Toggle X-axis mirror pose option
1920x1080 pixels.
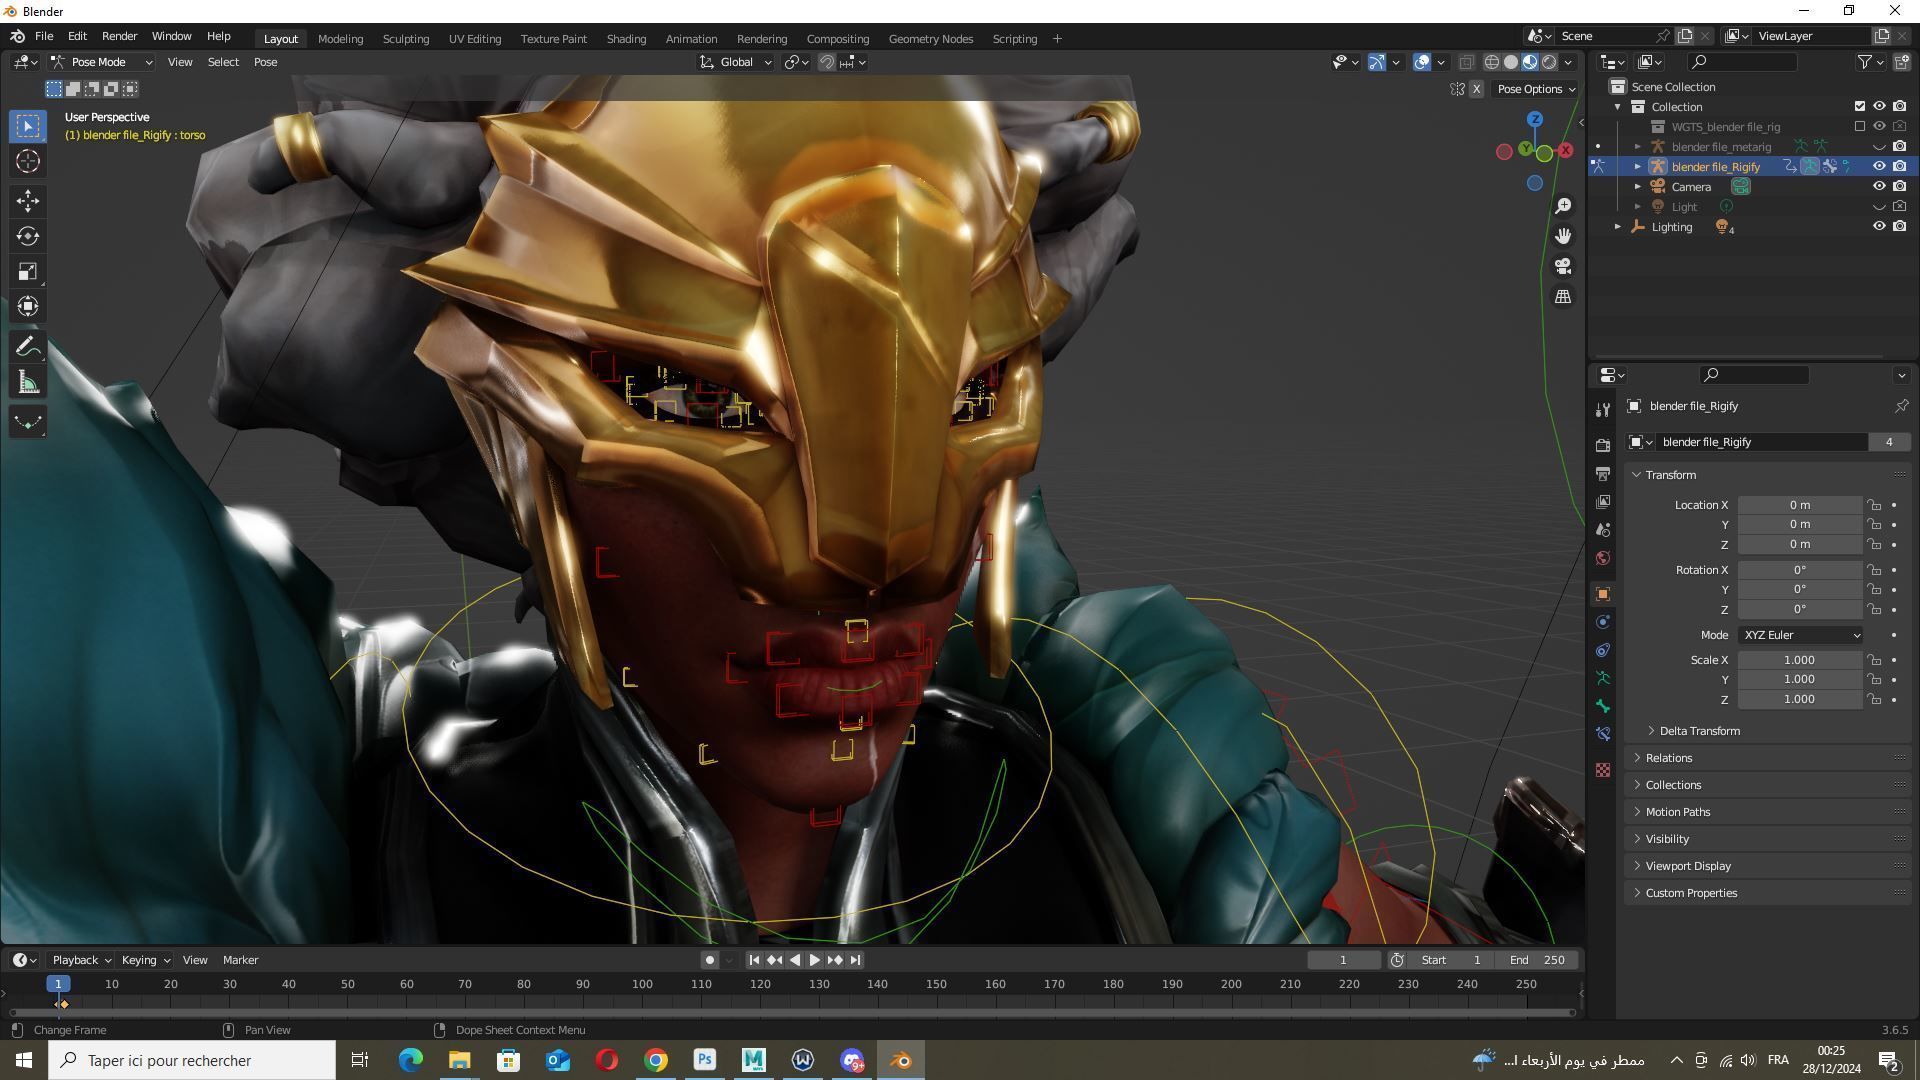tap(1476, 89)
